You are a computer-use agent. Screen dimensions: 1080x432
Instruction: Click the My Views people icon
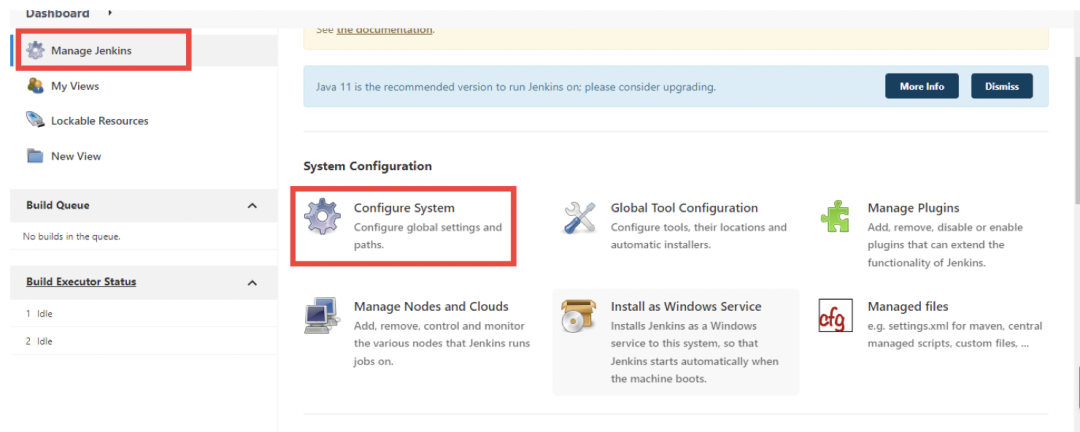click(x=36, y=86)
